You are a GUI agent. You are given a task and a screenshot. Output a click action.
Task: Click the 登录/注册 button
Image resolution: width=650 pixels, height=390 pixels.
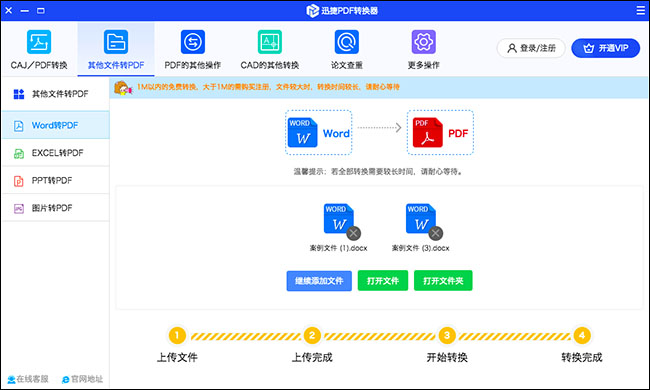pos(531,48)
